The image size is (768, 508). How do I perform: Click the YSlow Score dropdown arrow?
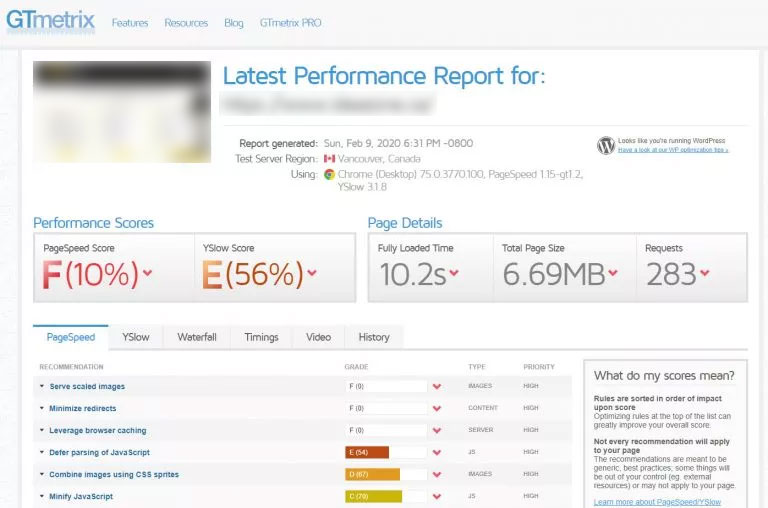[x=312, y=272]
